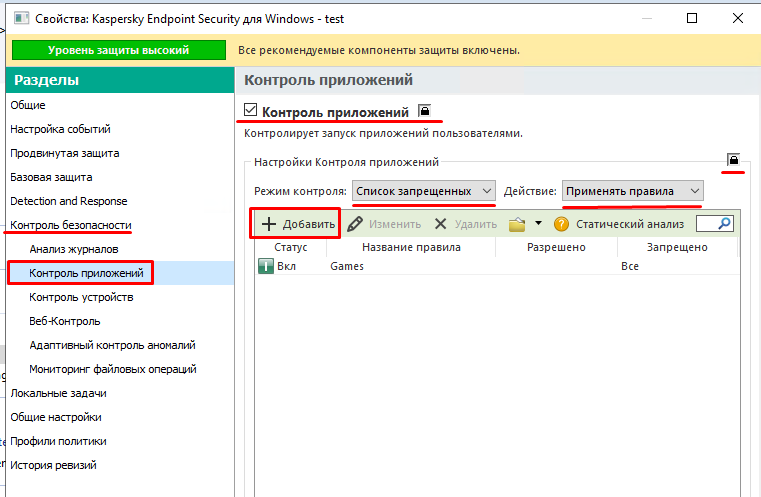Screen dimensions: 761x497
Task: Open the Общие настройки section
Action: (x=56, y=417)
